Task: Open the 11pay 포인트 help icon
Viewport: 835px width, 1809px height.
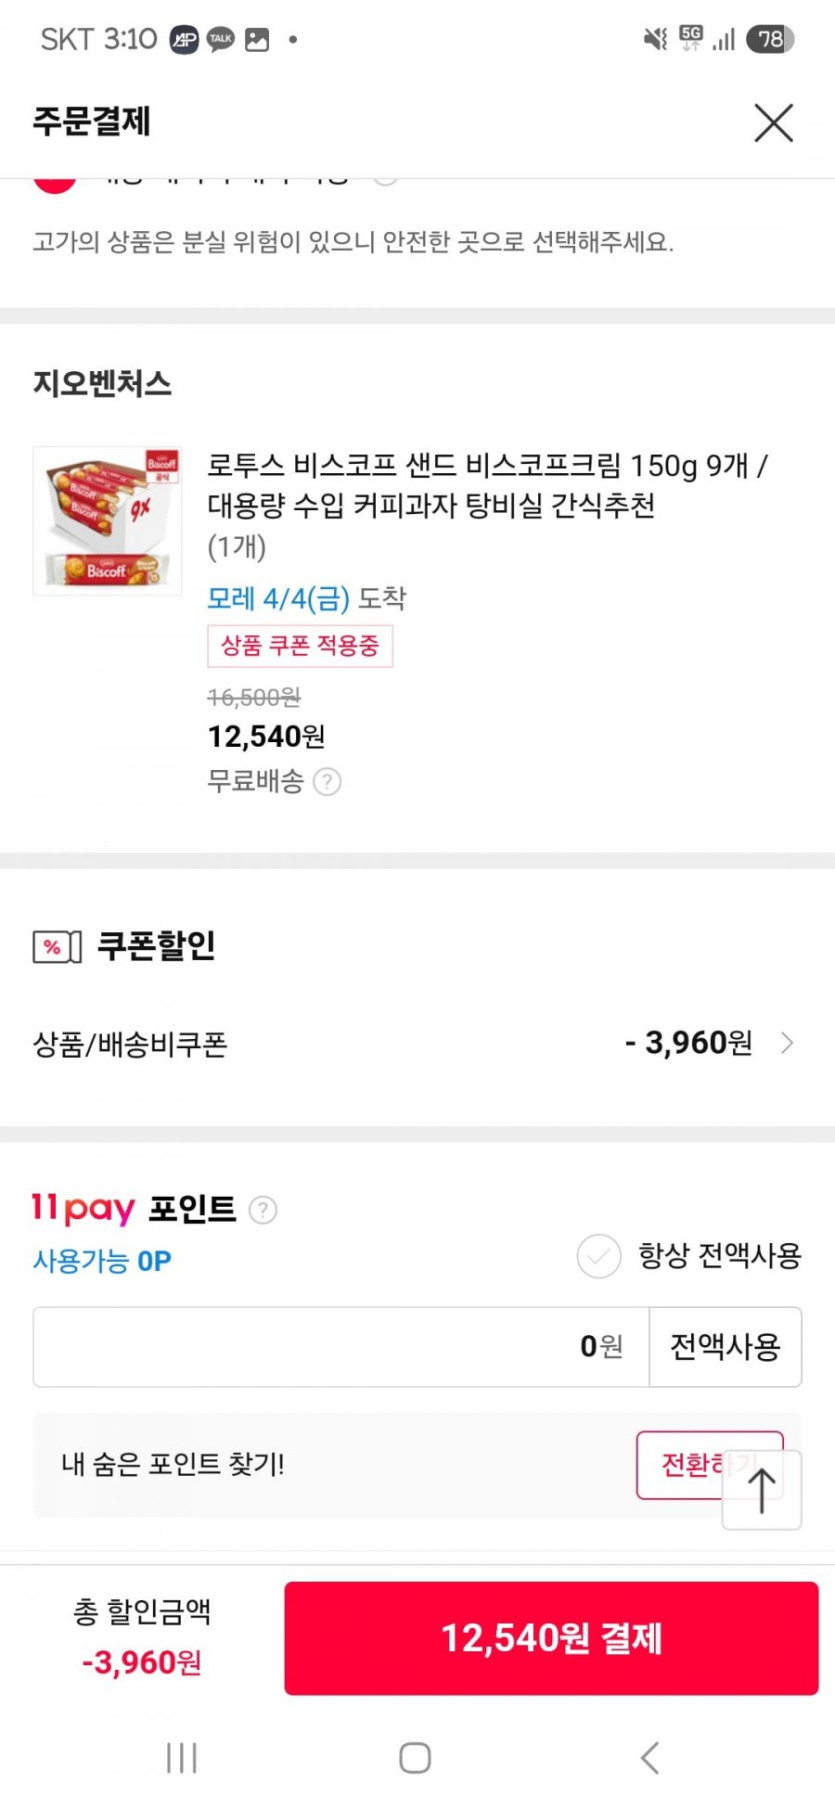Action: (263, 1210)
